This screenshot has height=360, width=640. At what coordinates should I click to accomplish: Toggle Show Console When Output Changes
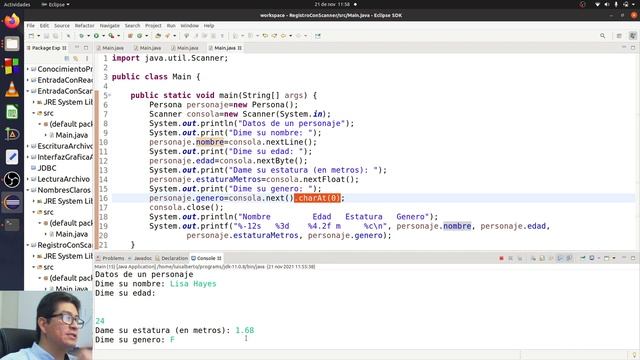[x=560, y=258]
